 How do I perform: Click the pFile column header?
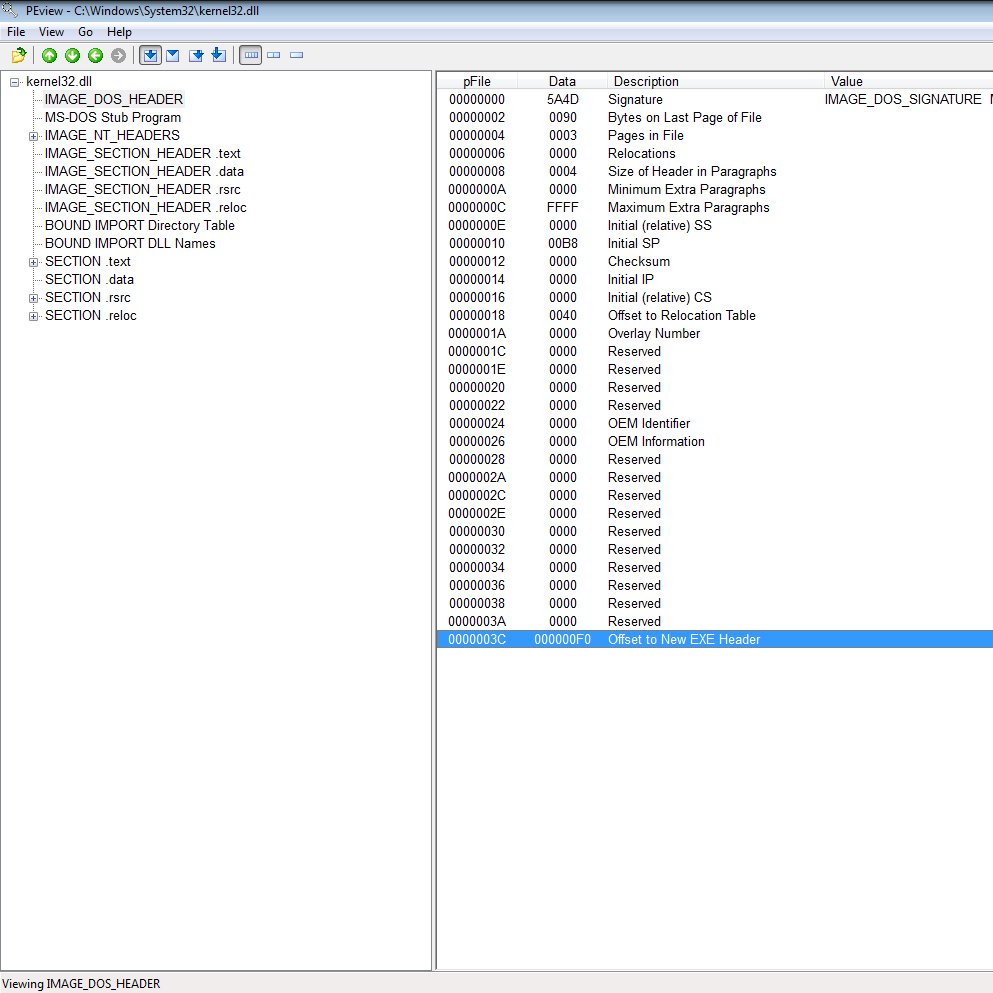(477, 81)
